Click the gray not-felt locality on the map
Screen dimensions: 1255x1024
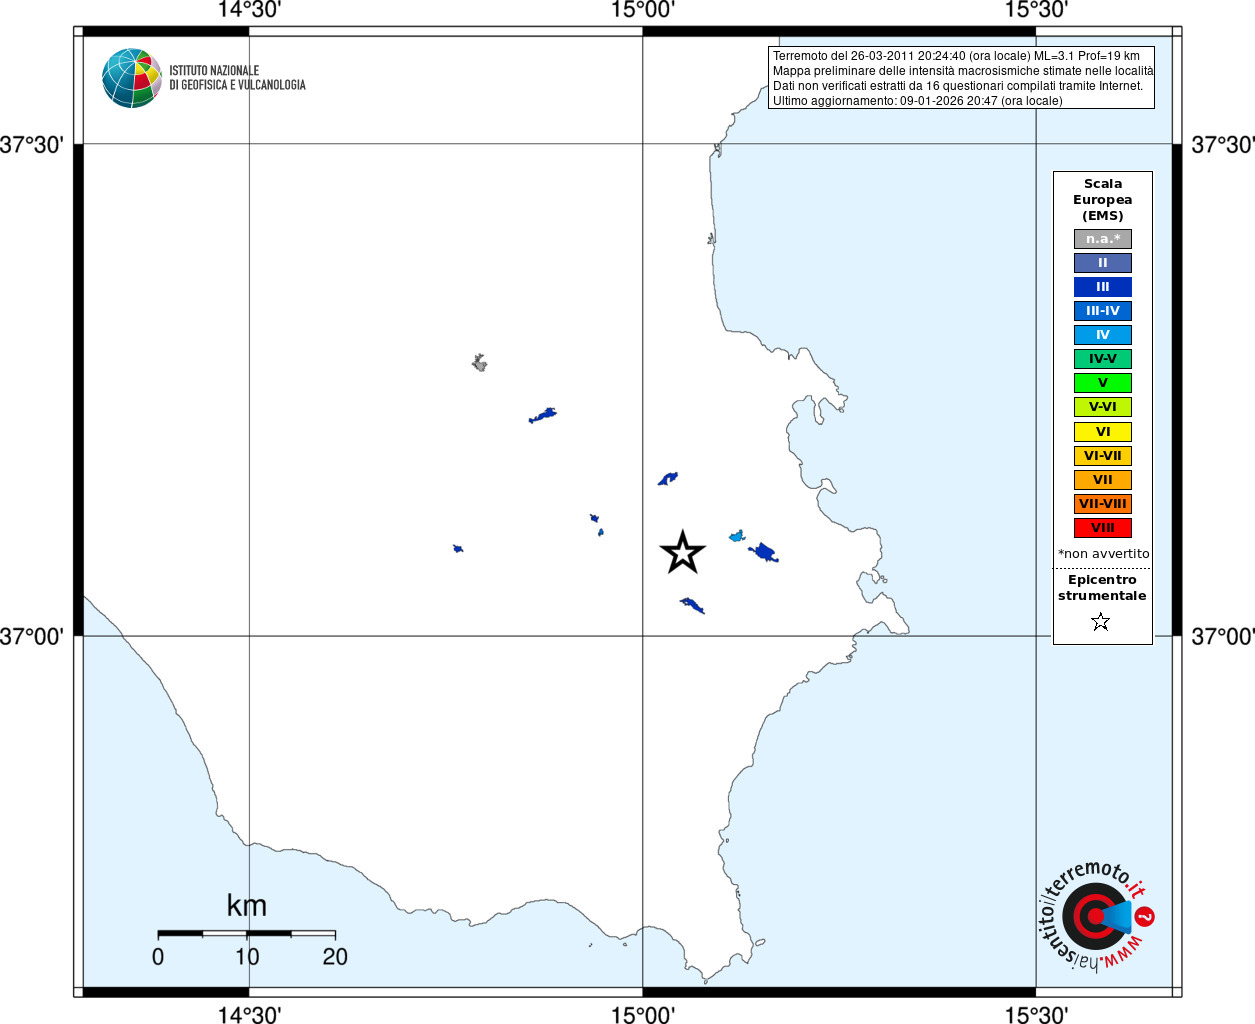[480, 362]
